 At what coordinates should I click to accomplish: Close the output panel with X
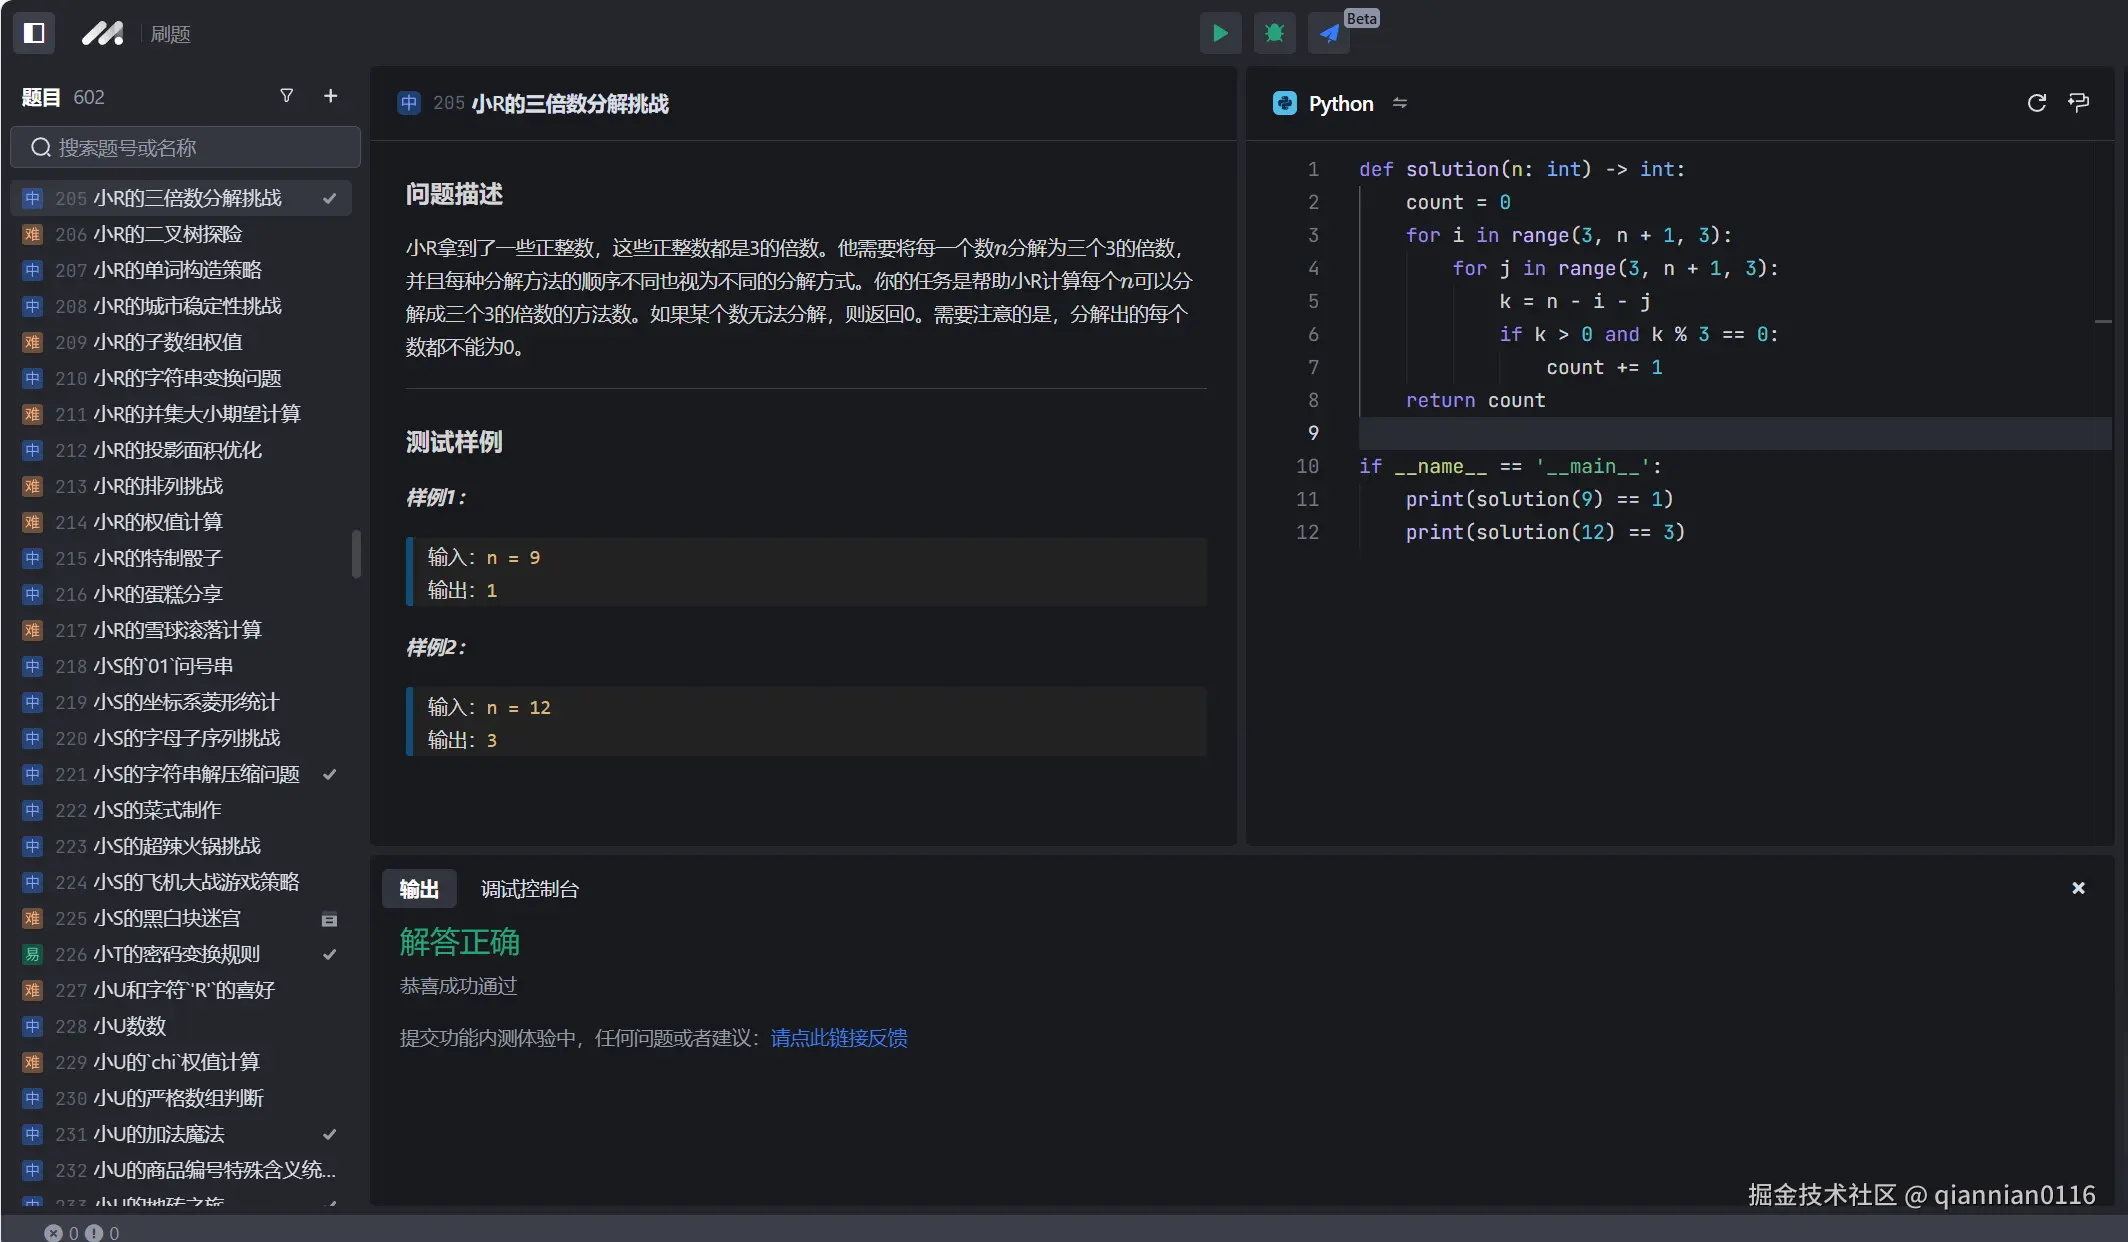pyautogui.click(x=2078, y=888)
